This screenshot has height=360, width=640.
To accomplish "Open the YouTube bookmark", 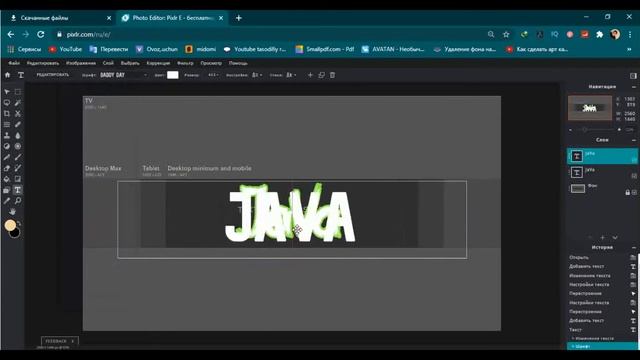I will pyautogui.click(x=65, y=49).
